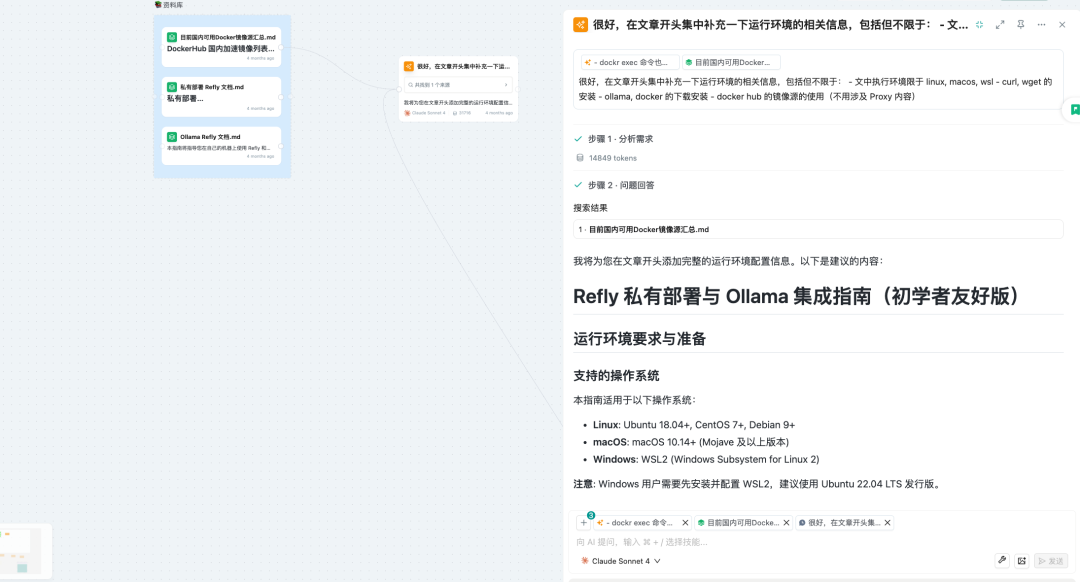This screenshot has width=1080, height=582.
Task: Click the green resource icon on the 私有部署 Refly node
Action: coord(172,87)
